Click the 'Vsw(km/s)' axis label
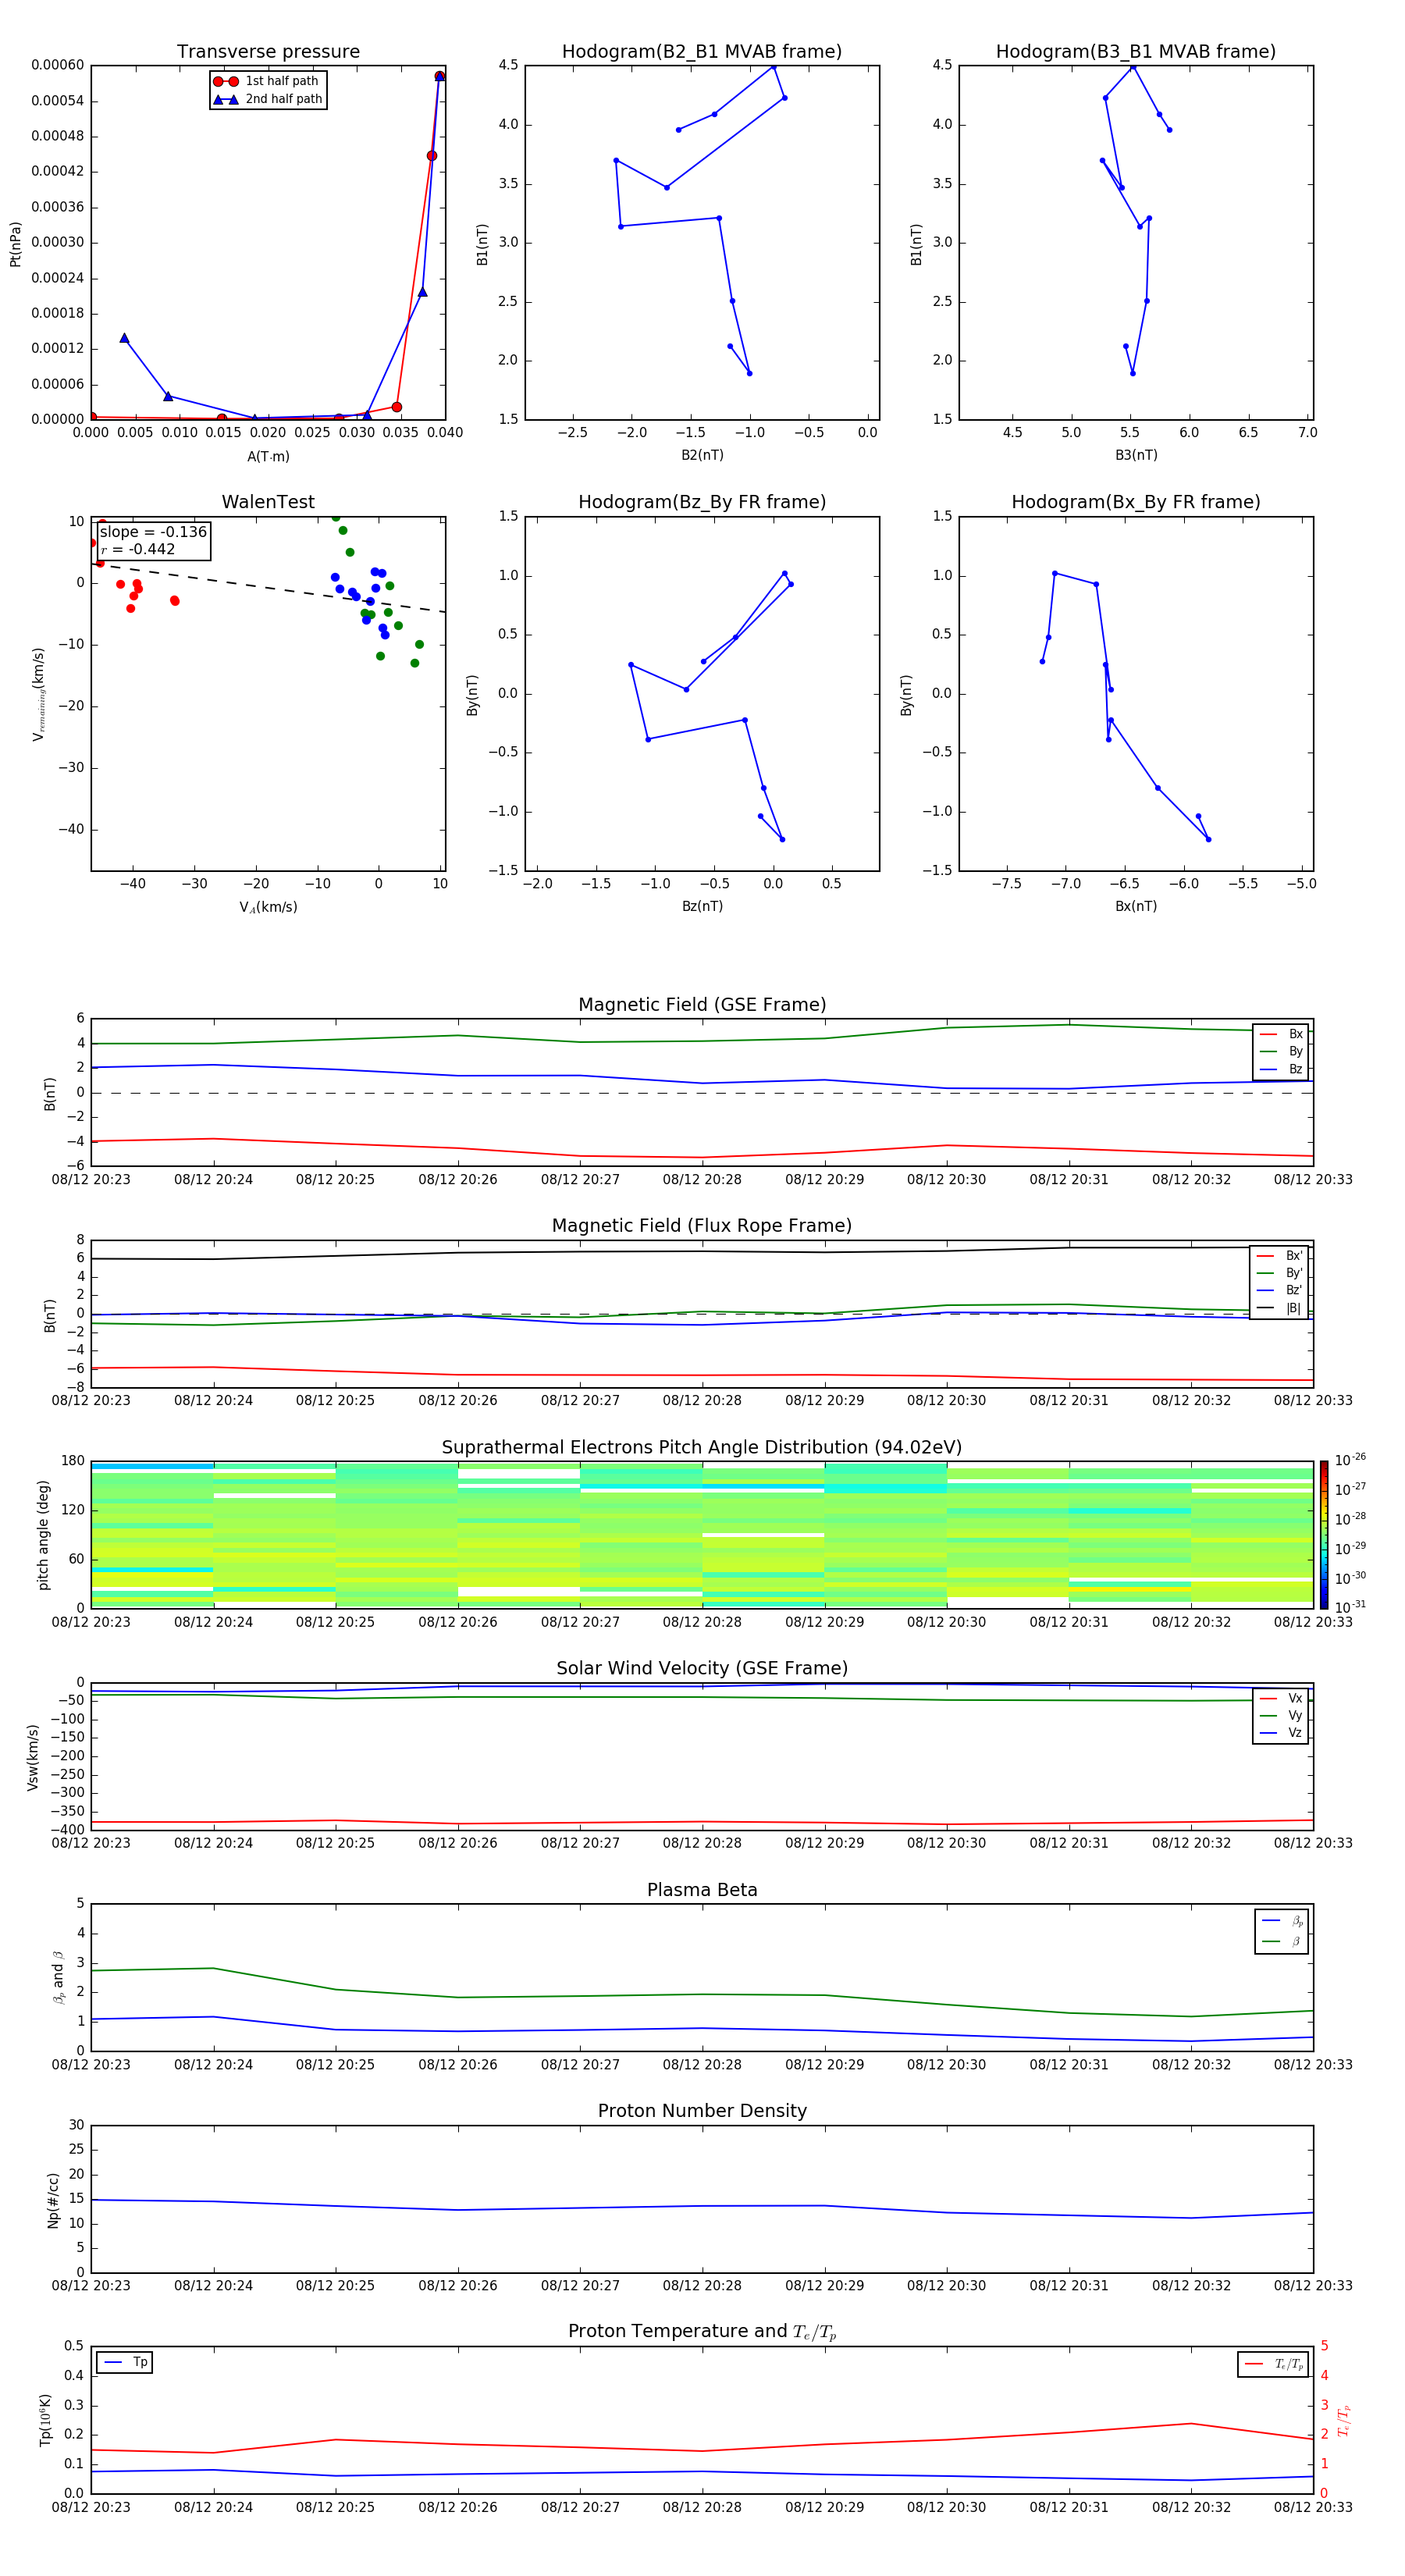The image size is (1405, 2576). tap(33, 1756)
